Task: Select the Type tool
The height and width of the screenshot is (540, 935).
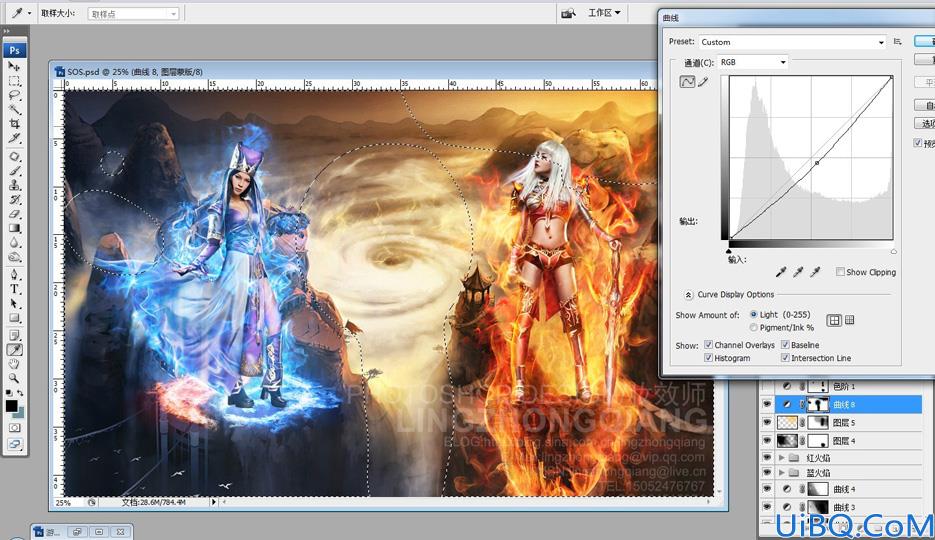Action: pos(14,289)
